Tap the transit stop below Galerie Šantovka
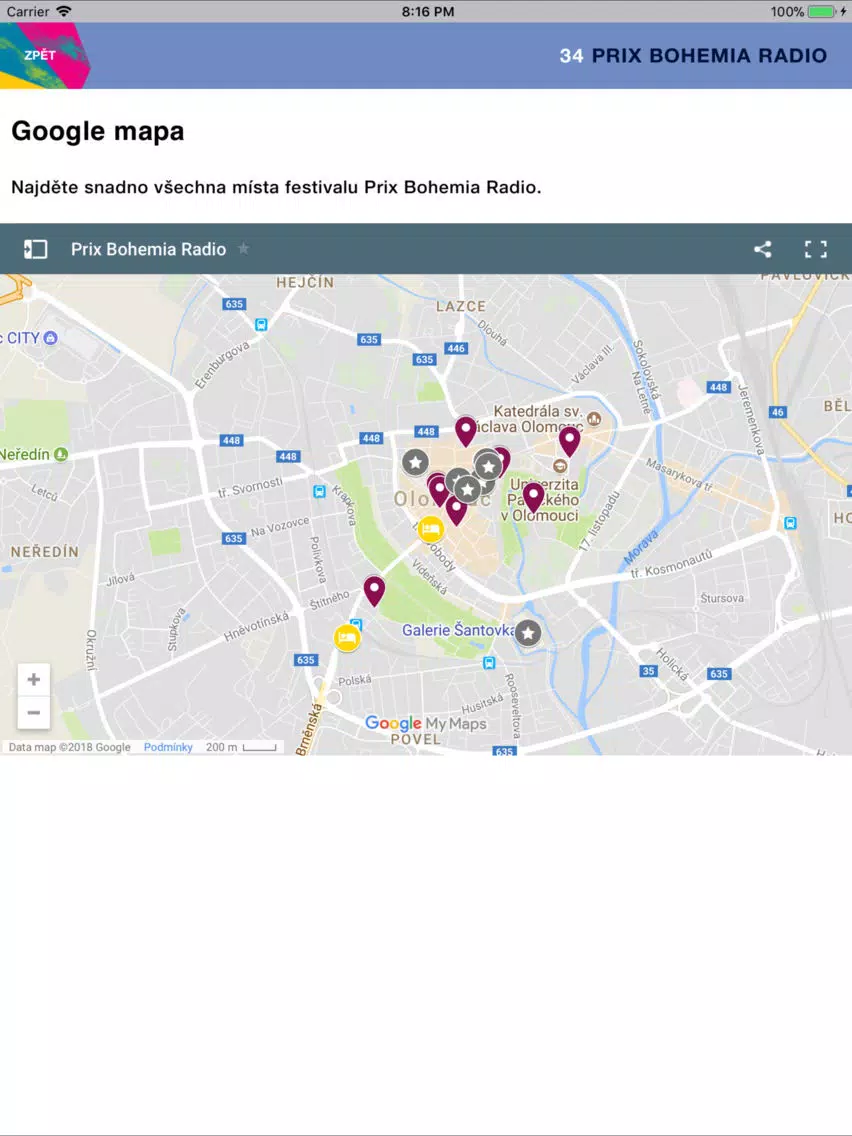852x1136 pixels. click(x=489, y=662)
